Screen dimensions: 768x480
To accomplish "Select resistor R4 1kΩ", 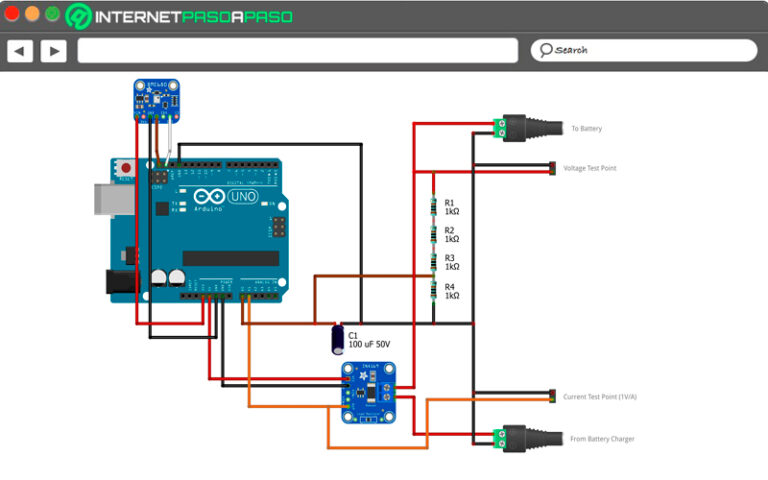I will coord(433,290).
